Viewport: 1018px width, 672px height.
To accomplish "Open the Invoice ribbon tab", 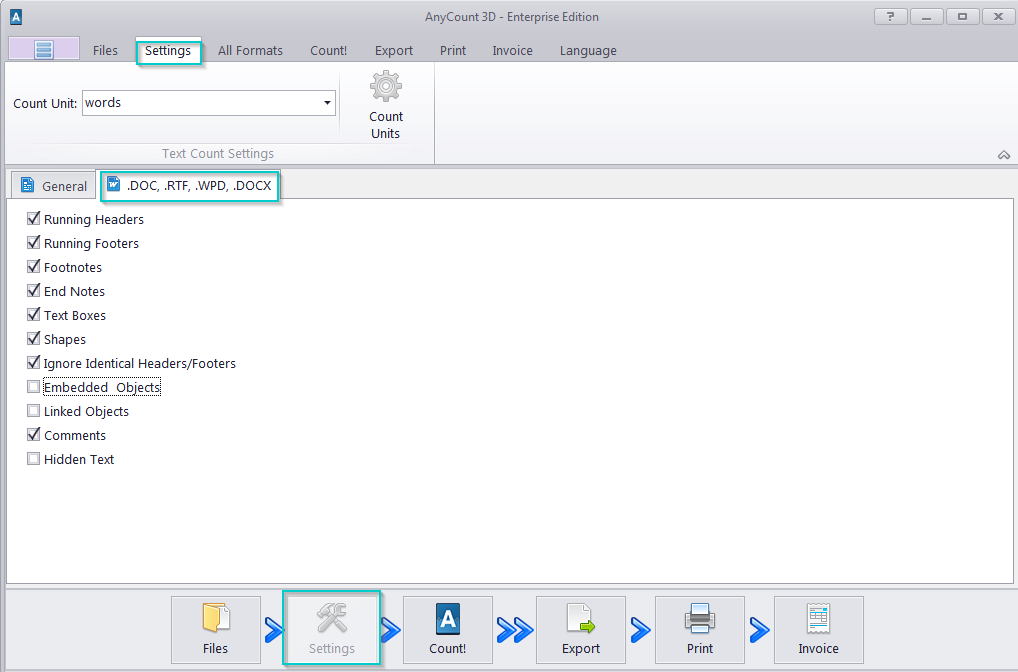I will 512,51.
